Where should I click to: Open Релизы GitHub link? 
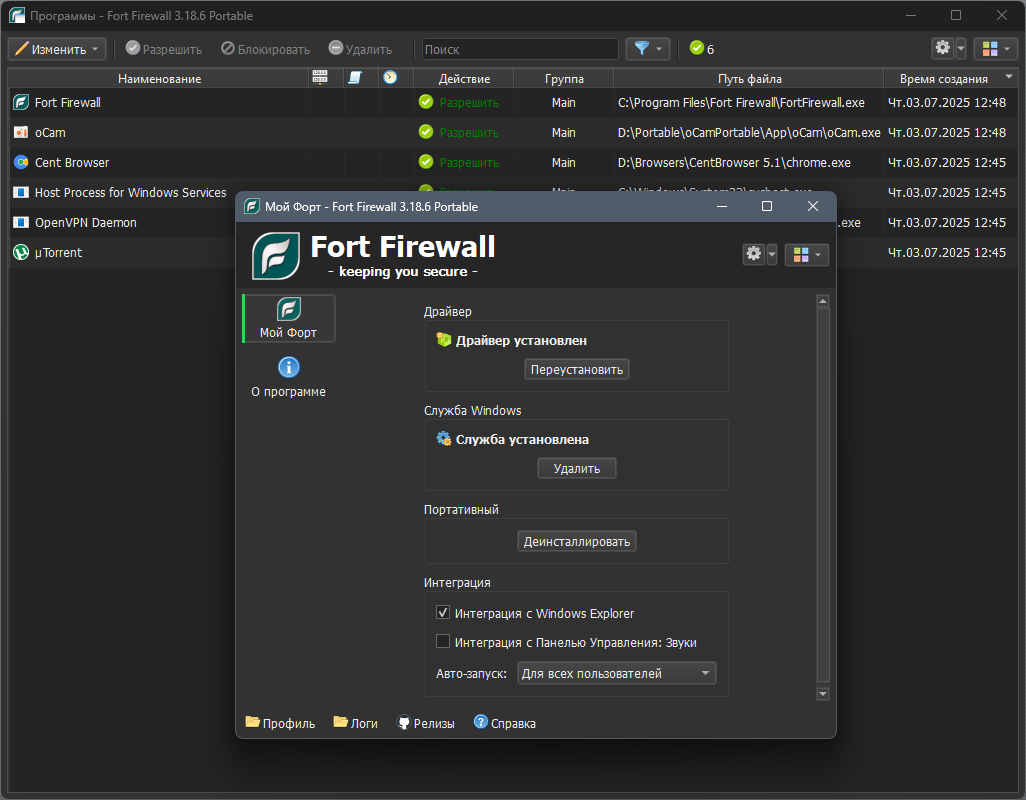[425, 723]
